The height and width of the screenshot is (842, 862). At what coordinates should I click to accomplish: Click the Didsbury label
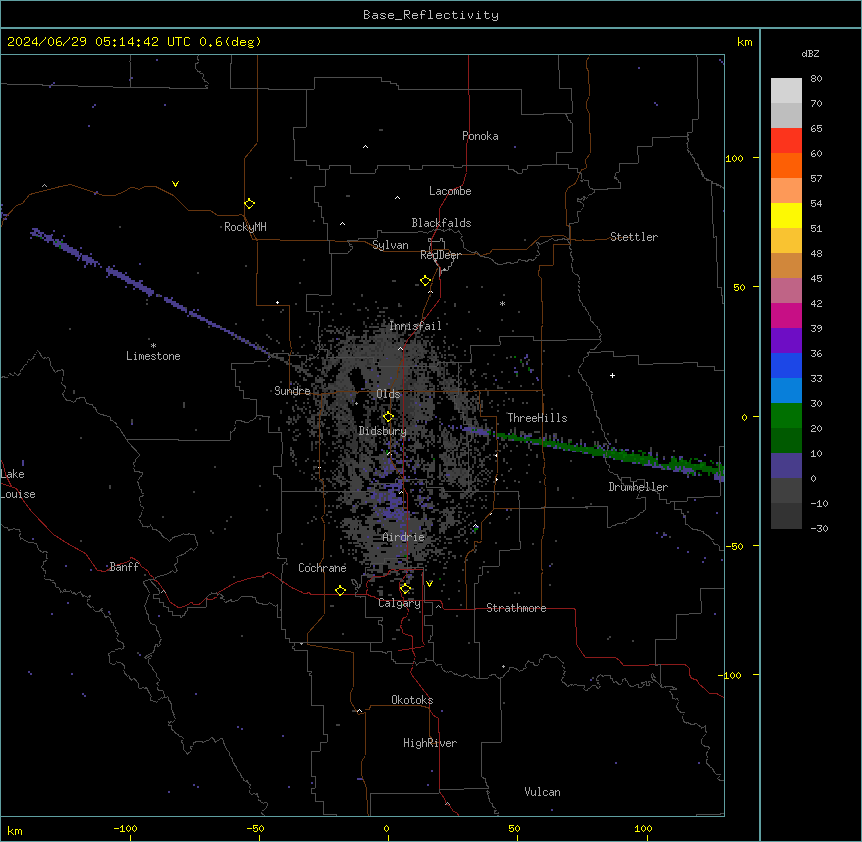point(383,431)
